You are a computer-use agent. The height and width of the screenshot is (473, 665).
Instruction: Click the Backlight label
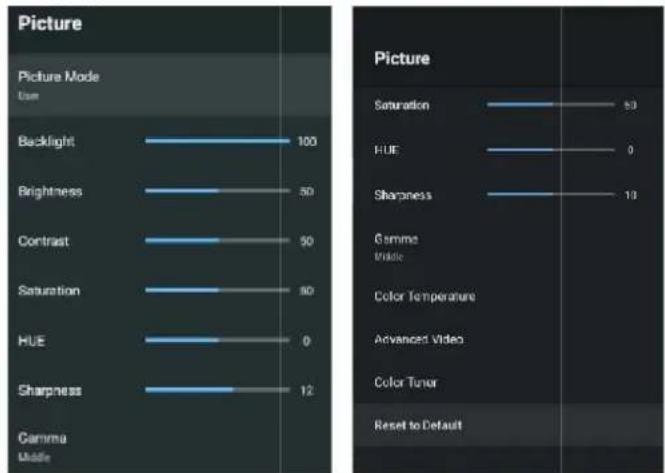coord(46,141)
